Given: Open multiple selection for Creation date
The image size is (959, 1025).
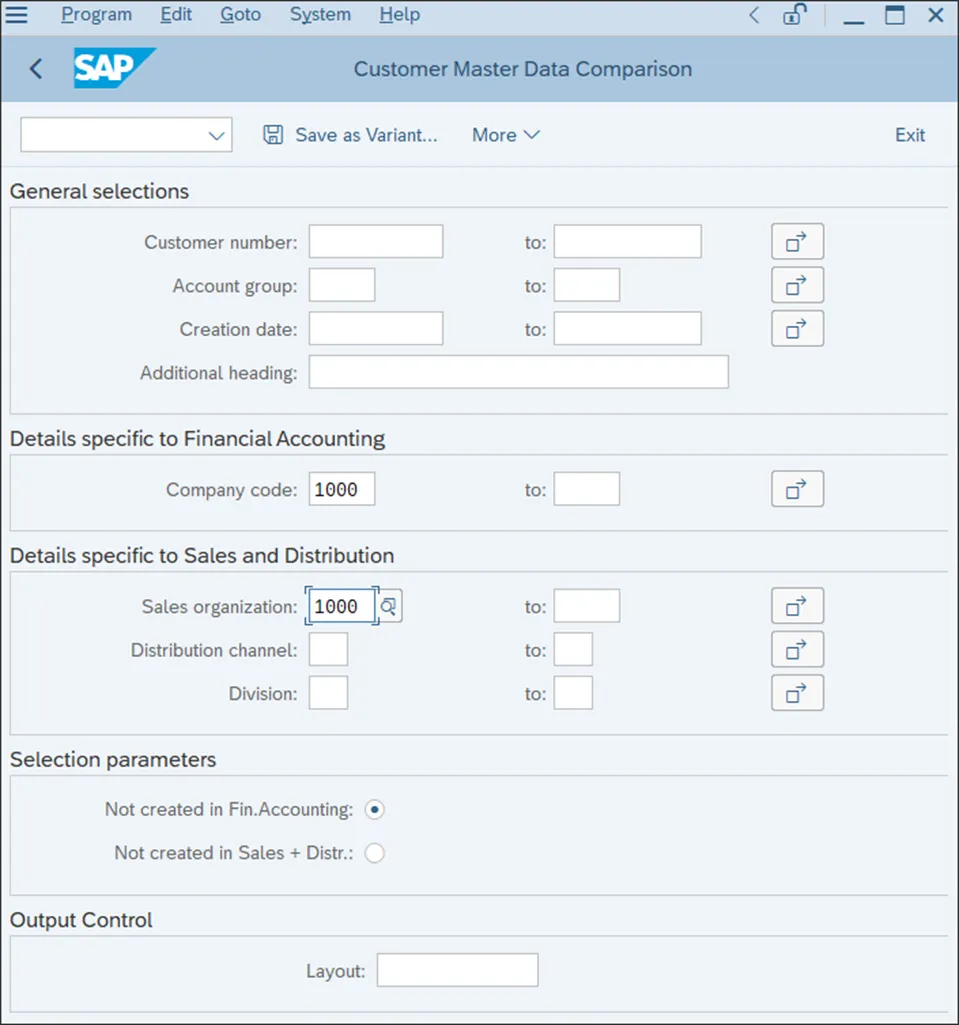Looking at the screenshot, I should tap(797, 329).
